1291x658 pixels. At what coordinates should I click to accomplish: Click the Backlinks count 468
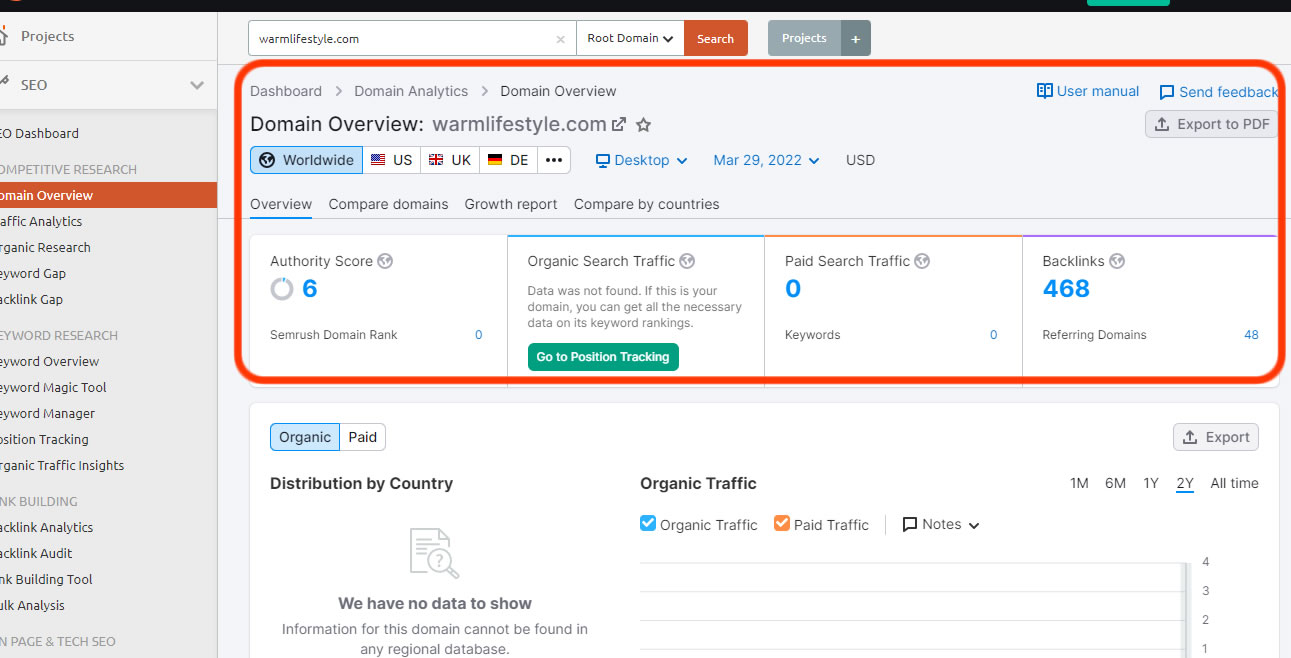click(x=1066, y=288)
